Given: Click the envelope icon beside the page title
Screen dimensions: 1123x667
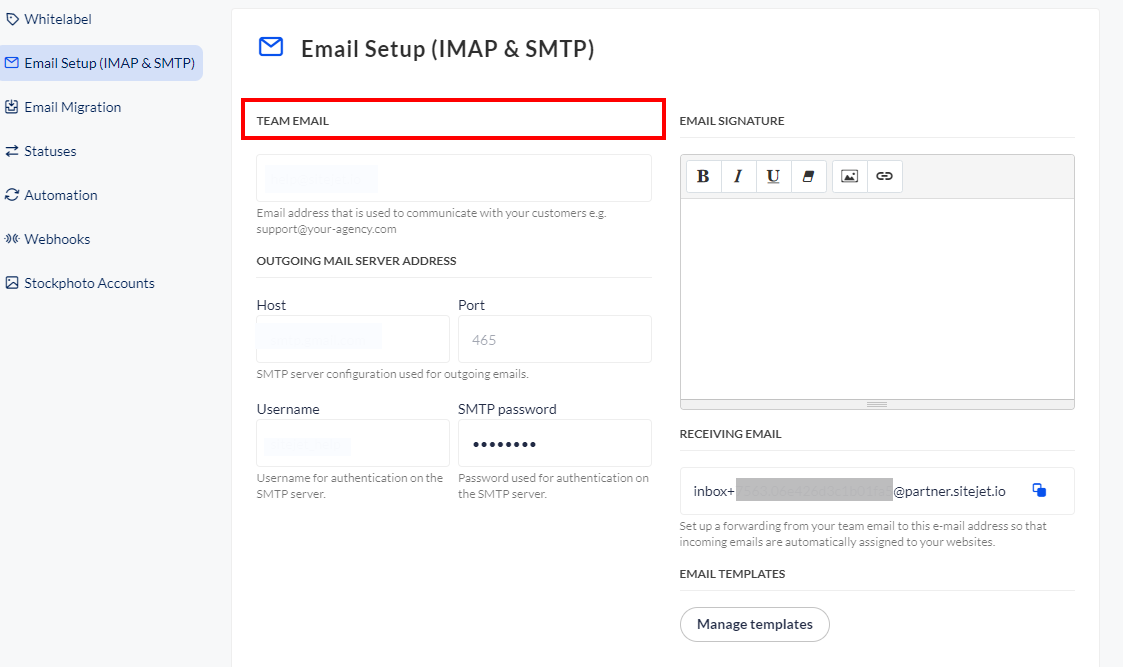Looking at the screenshot, I should 270,47.
